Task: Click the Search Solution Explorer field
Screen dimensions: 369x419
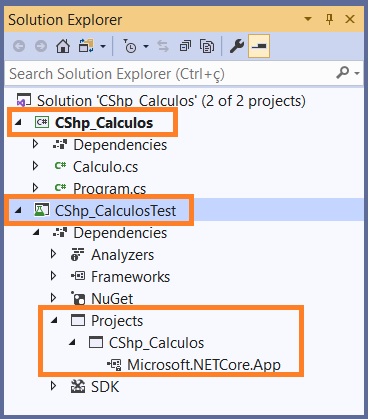Action: tap(170, 74)
